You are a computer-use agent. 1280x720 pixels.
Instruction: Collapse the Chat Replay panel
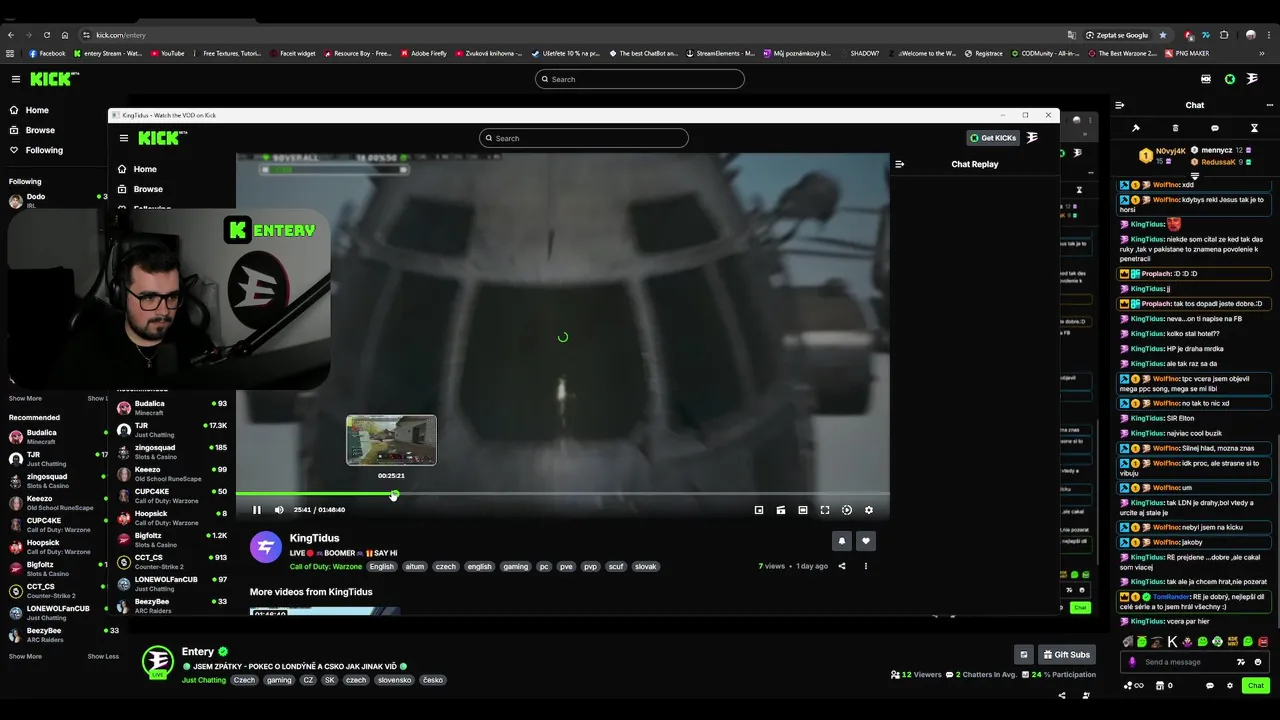click(899, 164)
